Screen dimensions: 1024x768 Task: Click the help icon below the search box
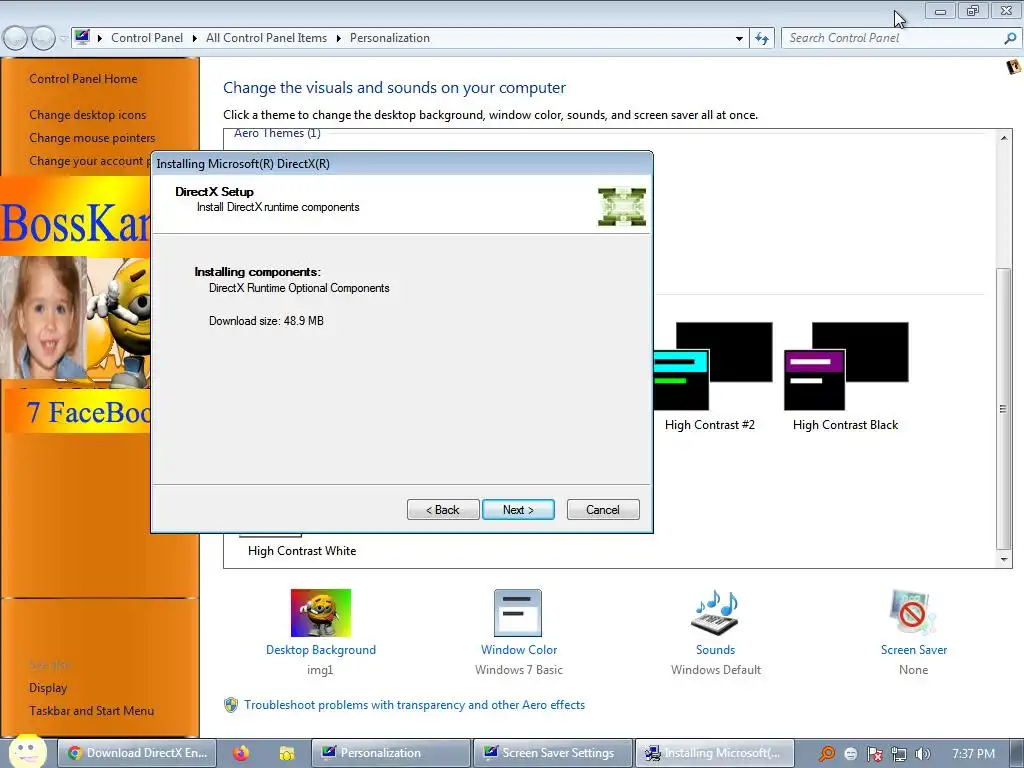tap(1014, 67)
